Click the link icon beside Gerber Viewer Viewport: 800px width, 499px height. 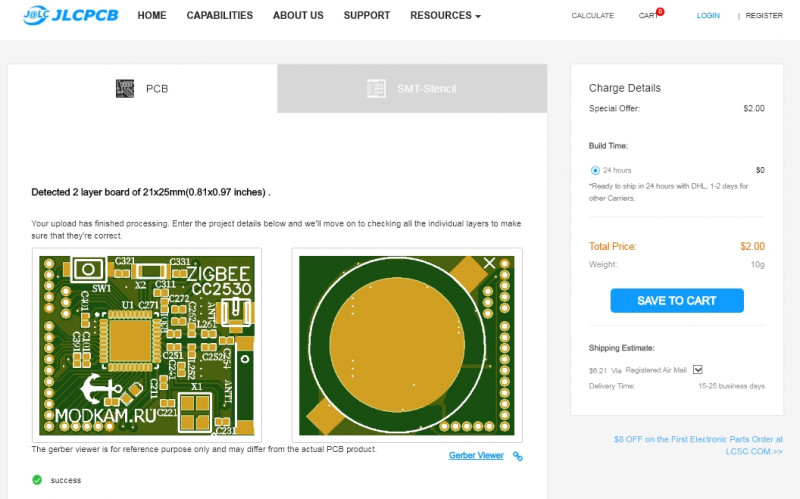click(518, 456)
